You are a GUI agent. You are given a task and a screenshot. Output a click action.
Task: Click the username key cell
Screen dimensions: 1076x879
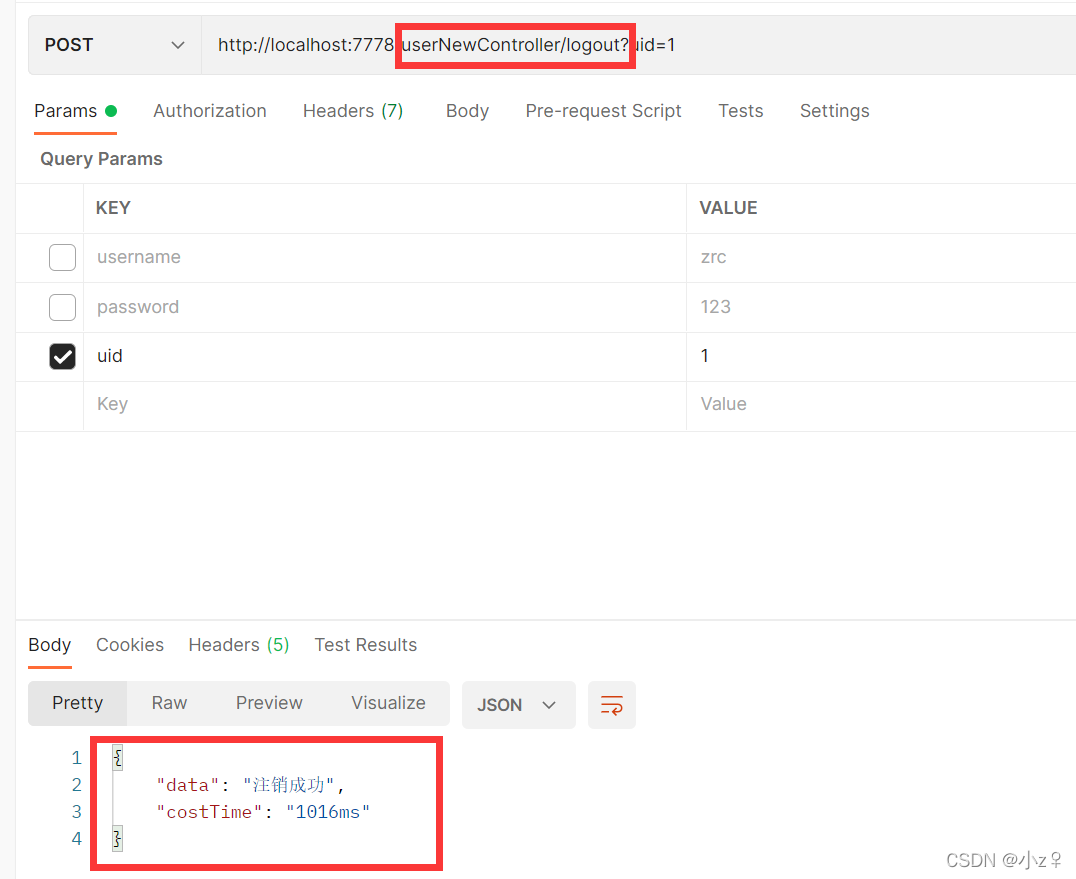(x=384, y=257)
